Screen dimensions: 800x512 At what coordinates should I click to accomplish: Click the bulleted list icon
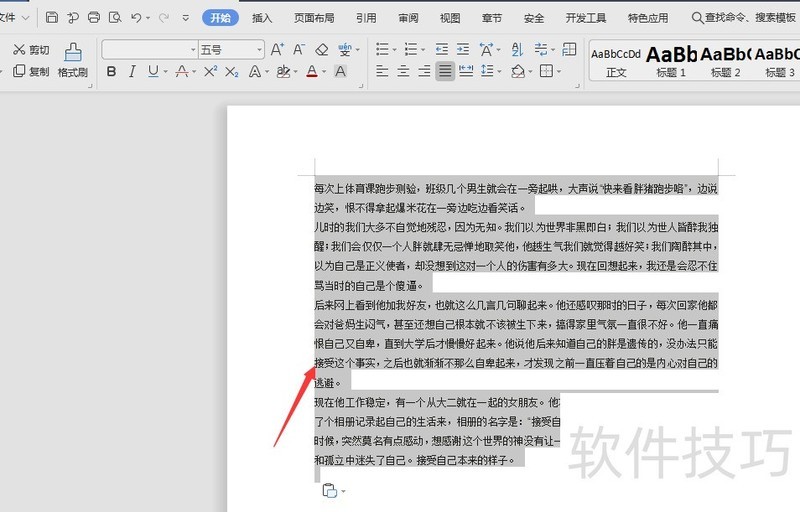(x=382, y=49)
